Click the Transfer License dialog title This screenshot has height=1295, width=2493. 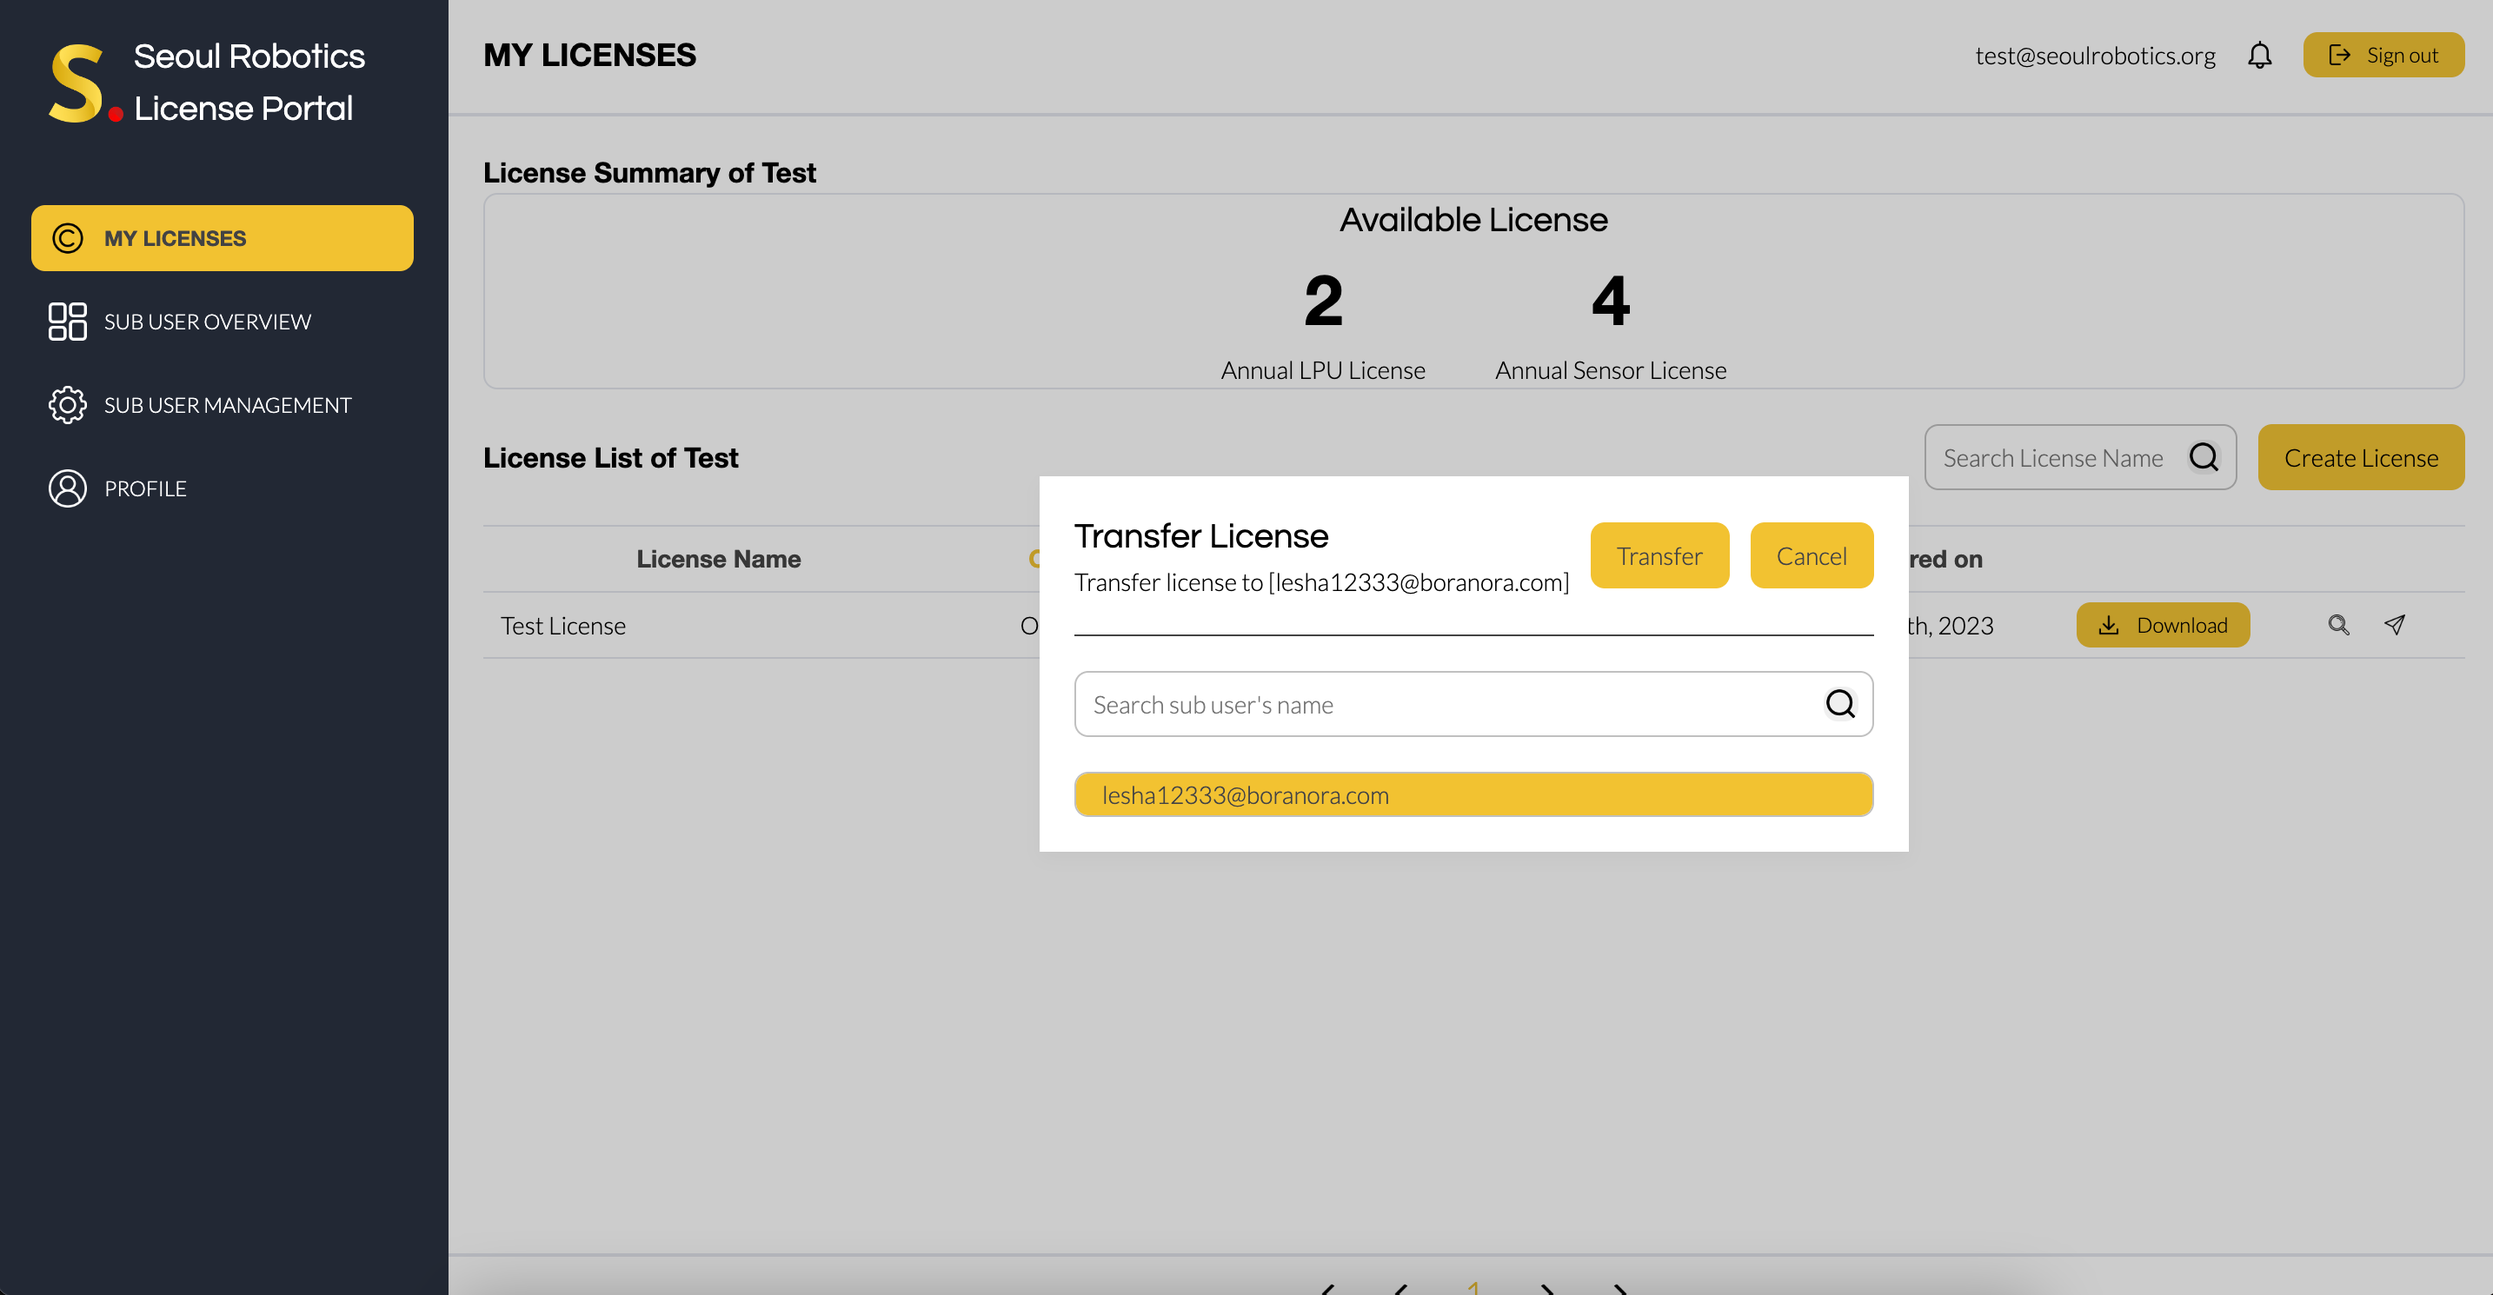(x=1201, y=536)
